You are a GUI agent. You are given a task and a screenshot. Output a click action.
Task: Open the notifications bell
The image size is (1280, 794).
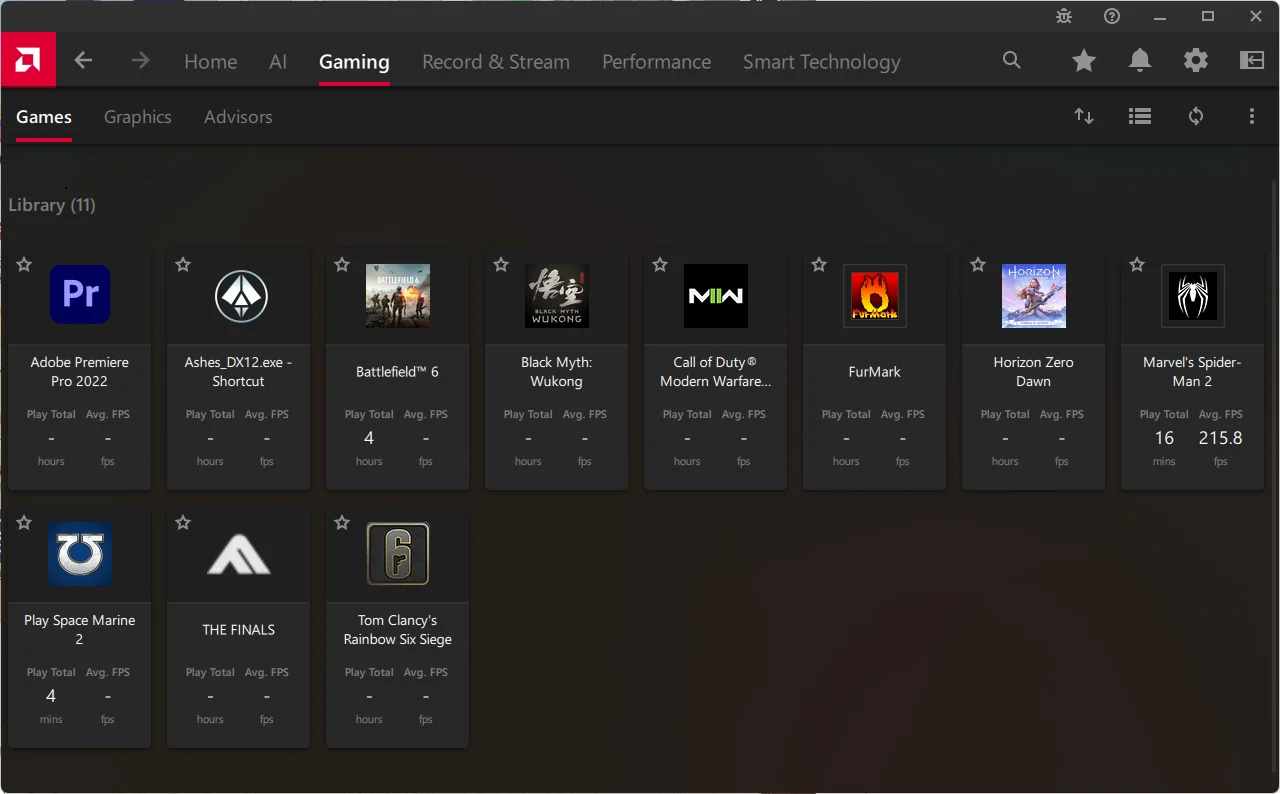[1140, 61]
